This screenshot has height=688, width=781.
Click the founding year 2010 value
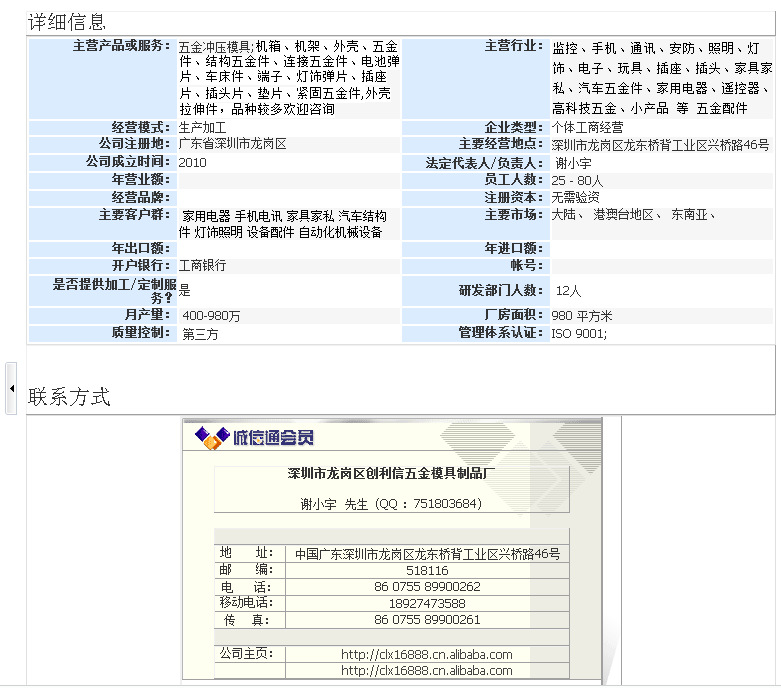(x=193, y=162)
